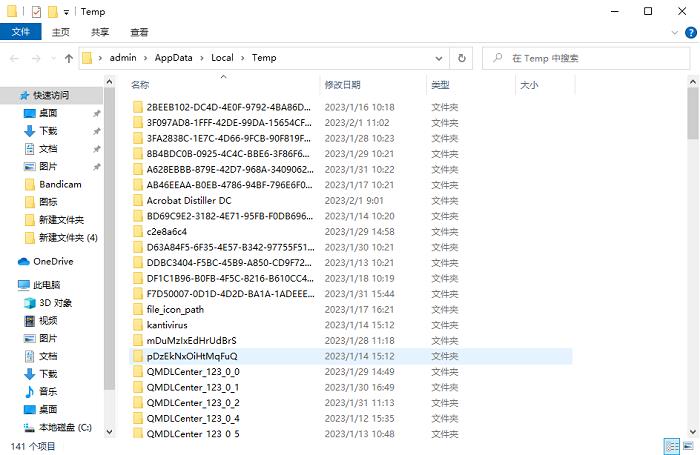Click the 音乐 note icon
Image resolution: width=700 pixels, height=455 pixels.
tap(29, 392)
